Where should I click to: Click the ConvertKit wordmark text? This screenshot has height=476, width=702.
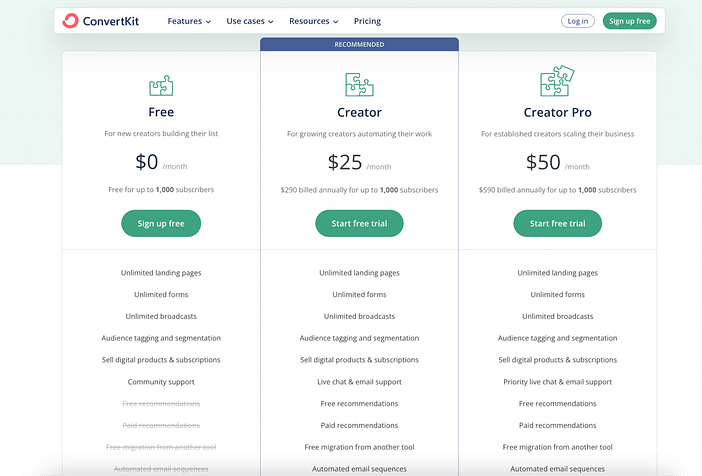[111, 21]
